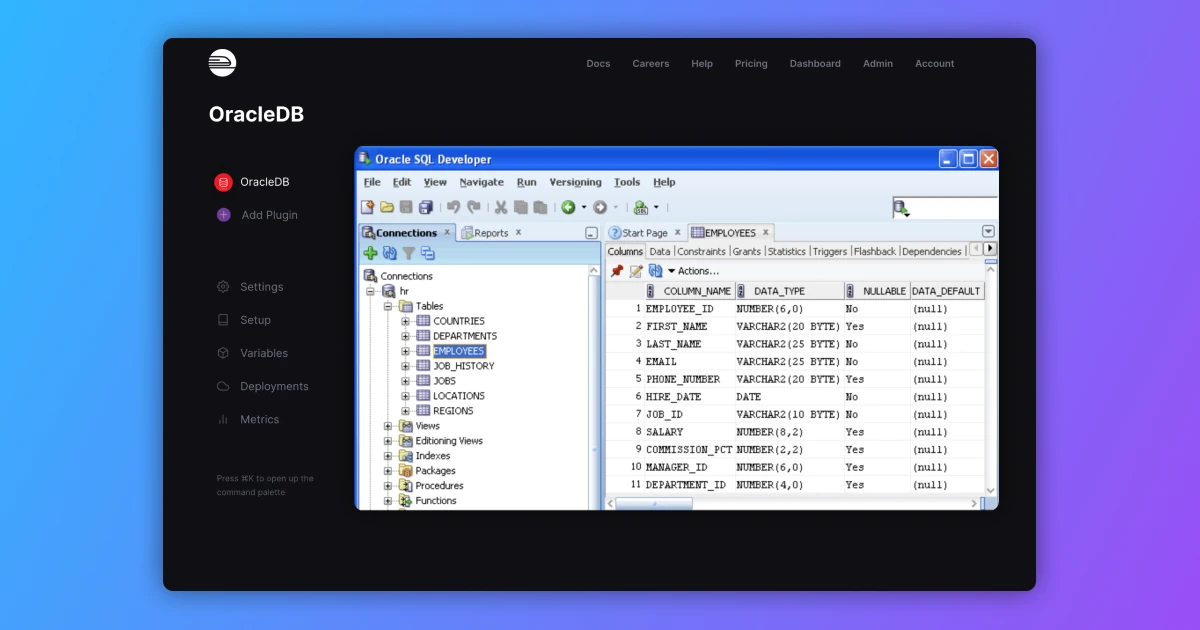Switch to the Start Page tab

(x=645, y=233)
